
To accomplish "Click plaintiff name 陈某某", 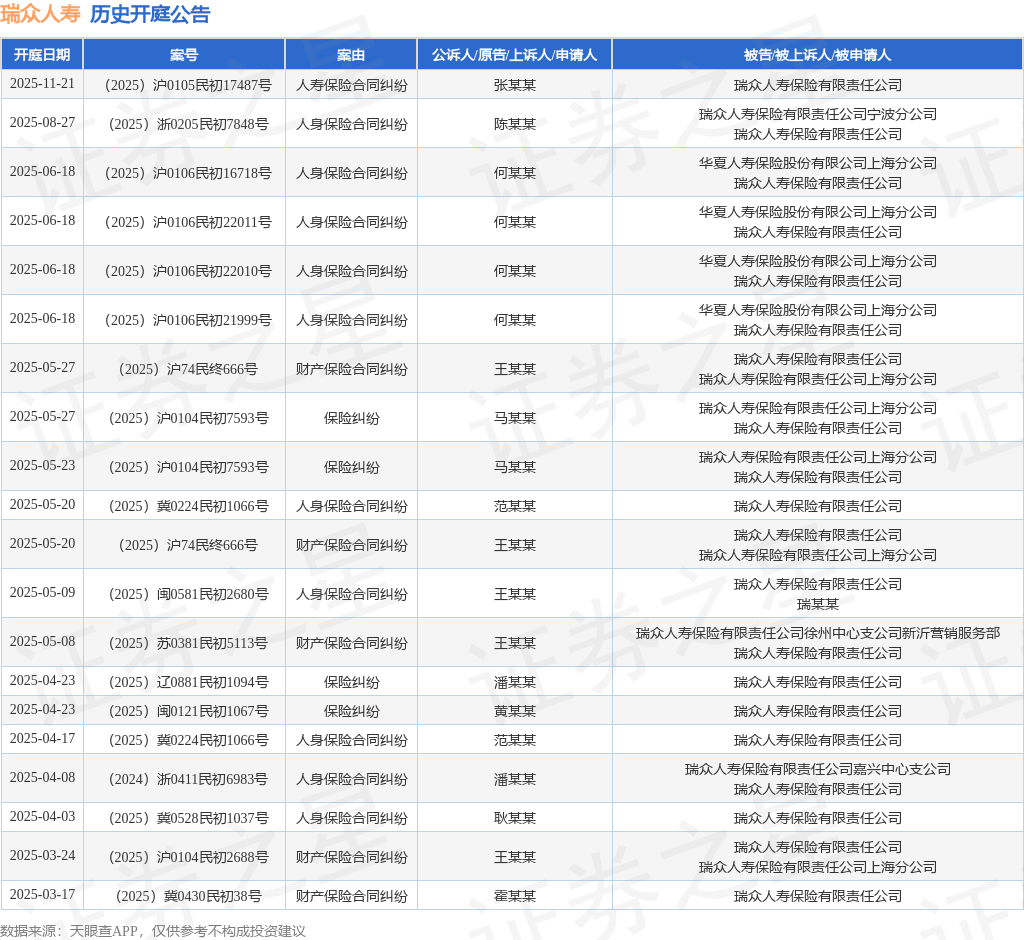I will pyautogui.click(x=515, y=124).
